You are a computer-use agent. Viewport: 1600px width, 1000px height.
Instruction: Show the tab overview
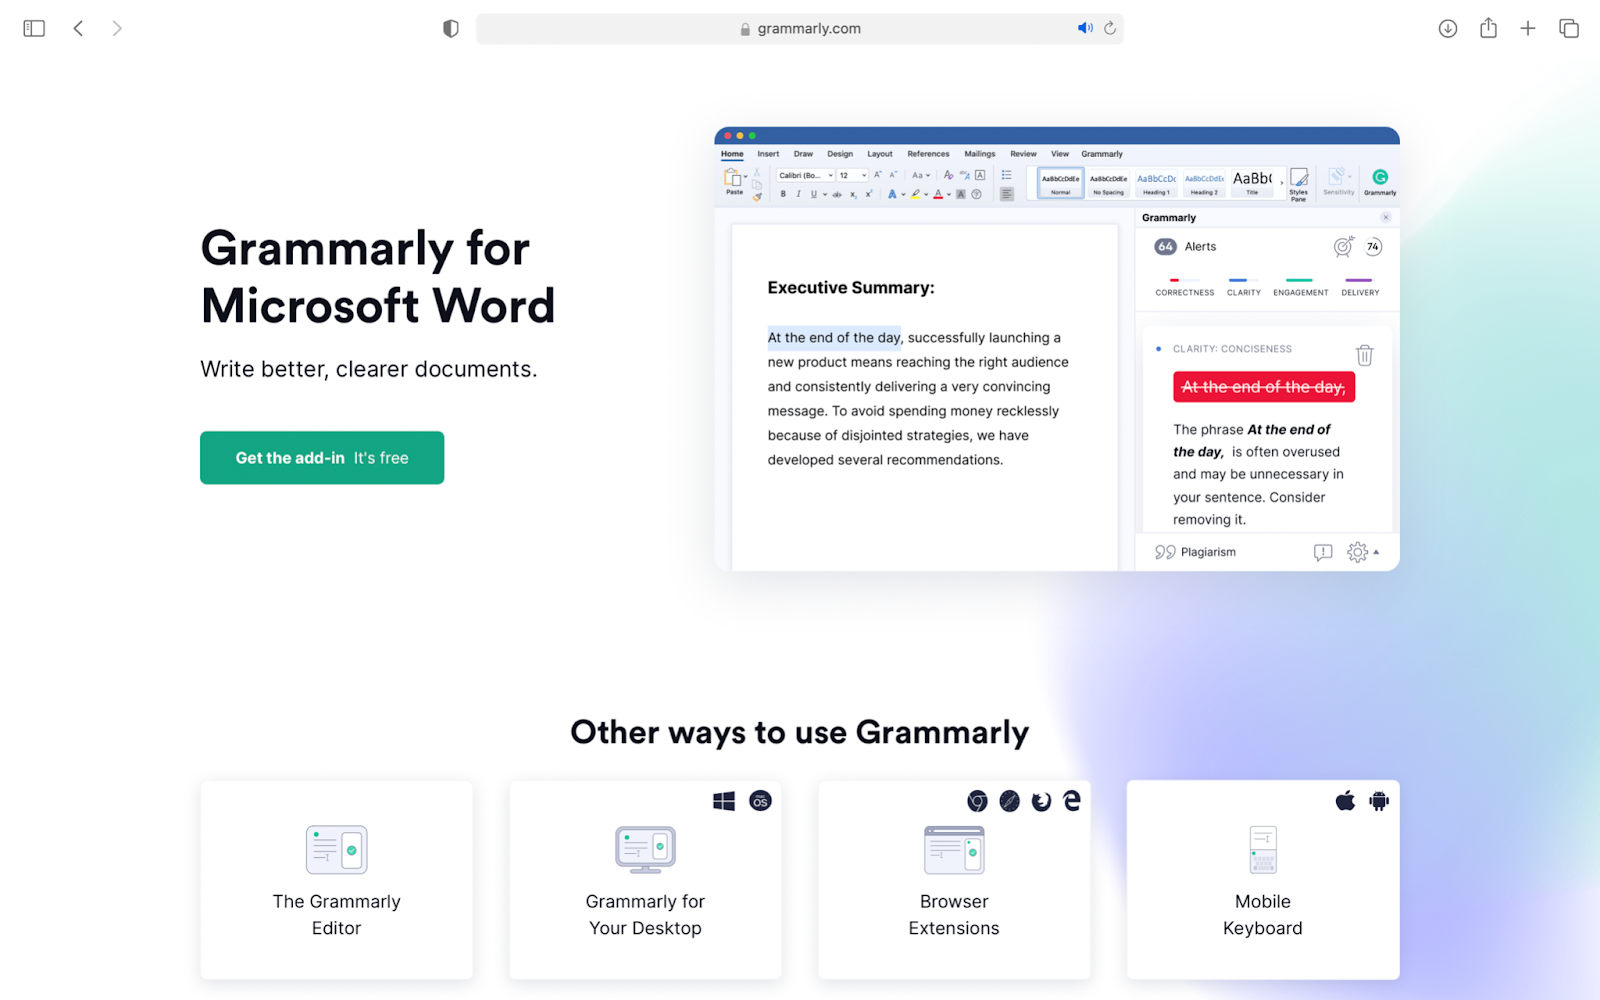click(1569, 28)
